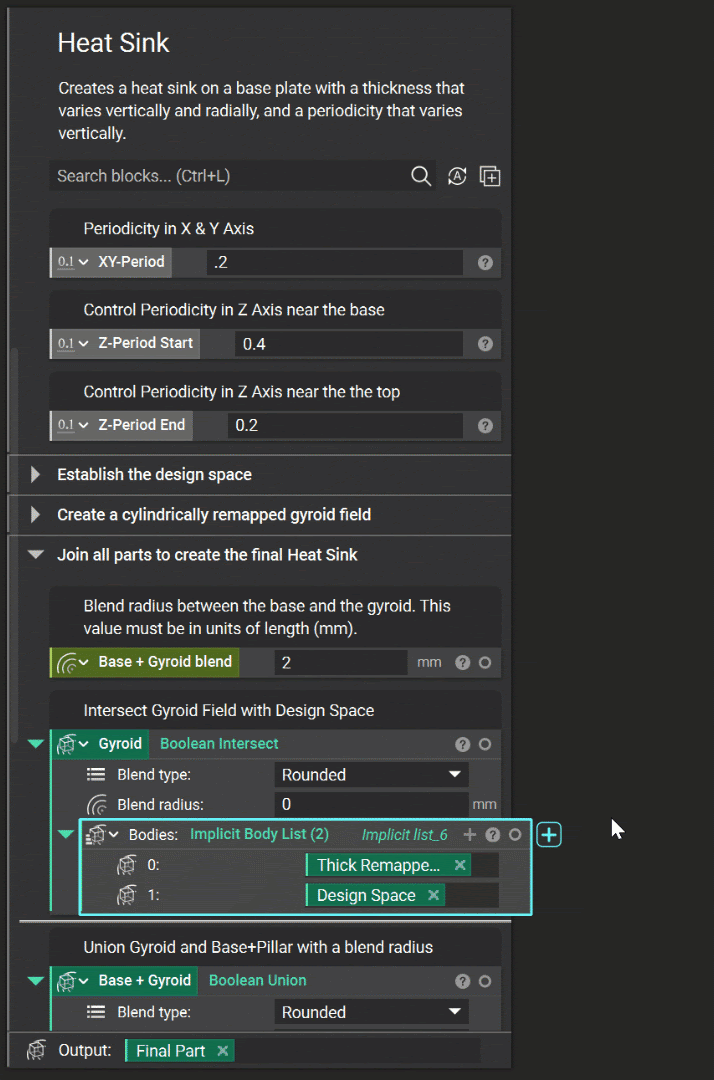Click the Boolean Intersect link

click(219, 744)
